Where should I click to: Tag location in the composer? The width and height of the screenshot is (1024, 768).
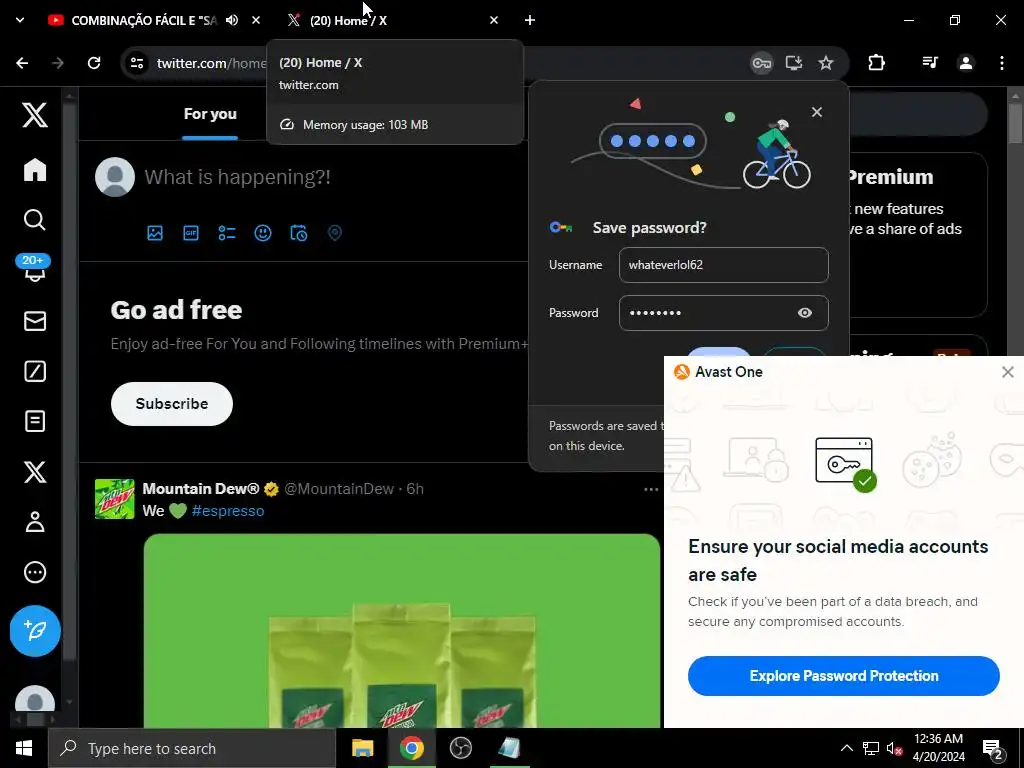click(334, 233)
